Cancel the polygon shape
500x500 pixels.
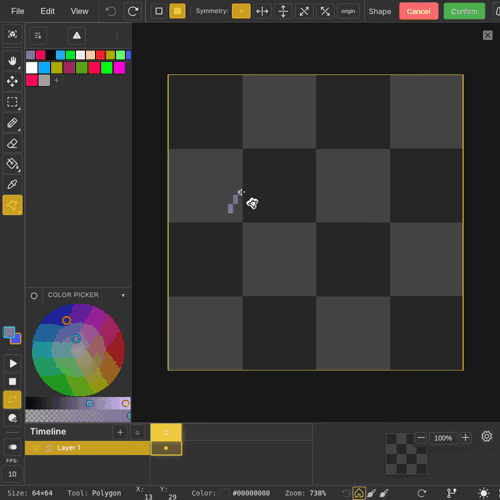pyautogui.click(x=418, y=11)
